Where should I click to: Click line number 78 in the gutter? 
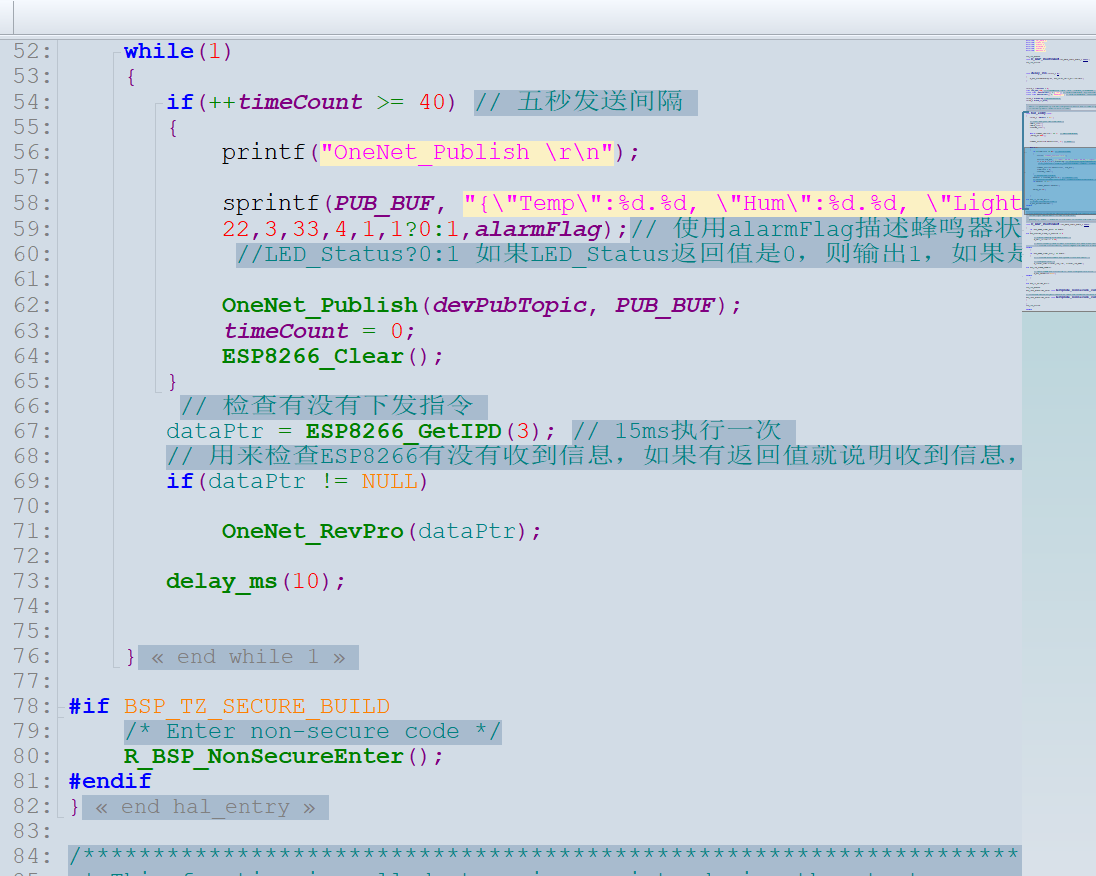(x=32, y=707)
